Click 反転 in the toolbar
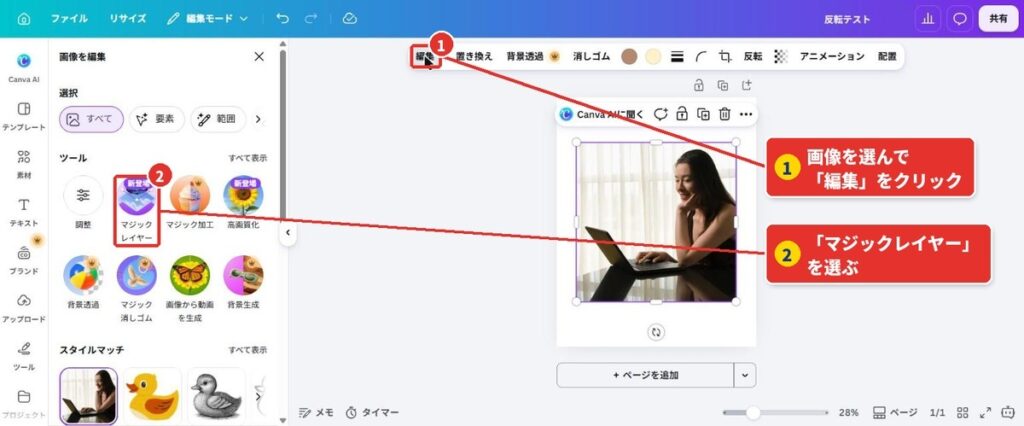Screen dimensions: 1024x426 [753, 56]
